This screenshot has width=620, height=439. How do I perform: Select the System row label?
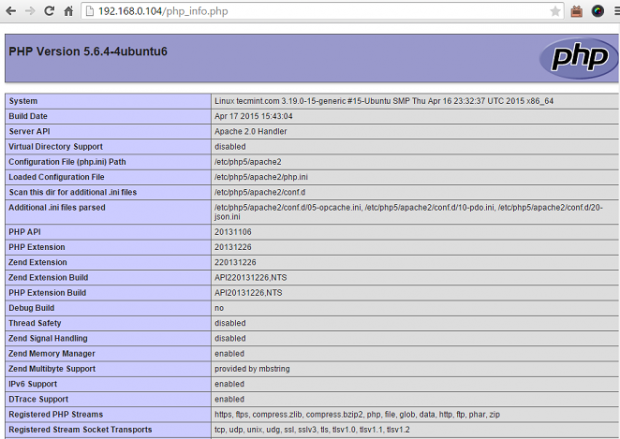pos(23,101)
